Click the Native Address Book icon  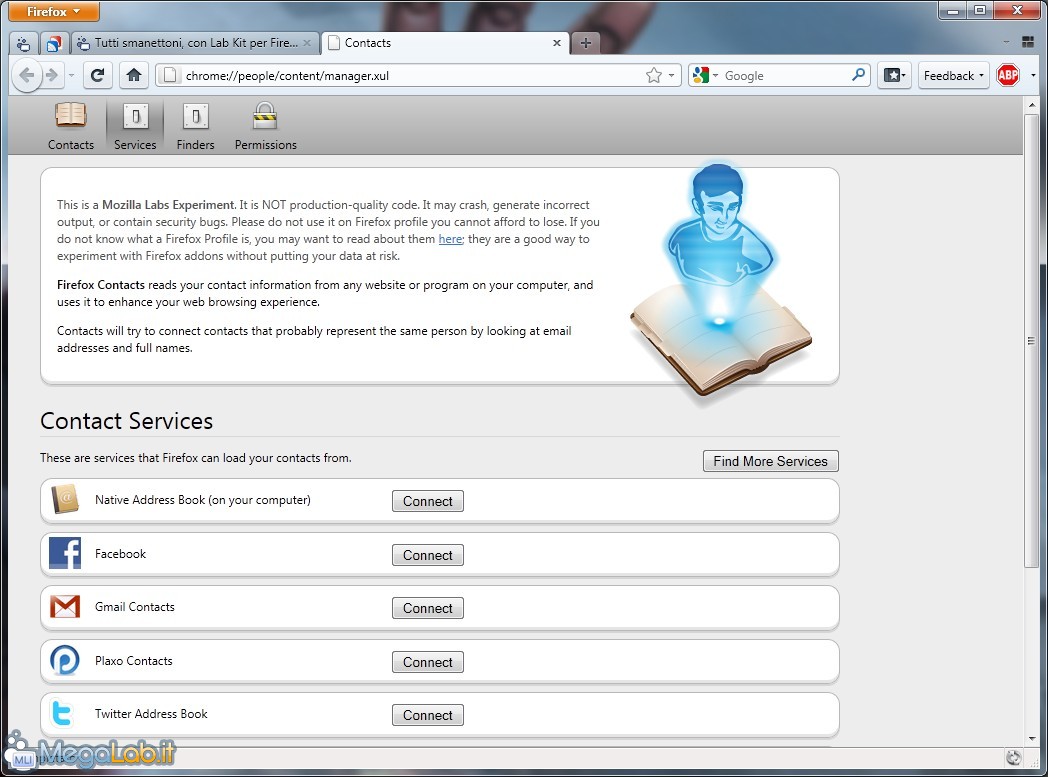pos(65,499)
